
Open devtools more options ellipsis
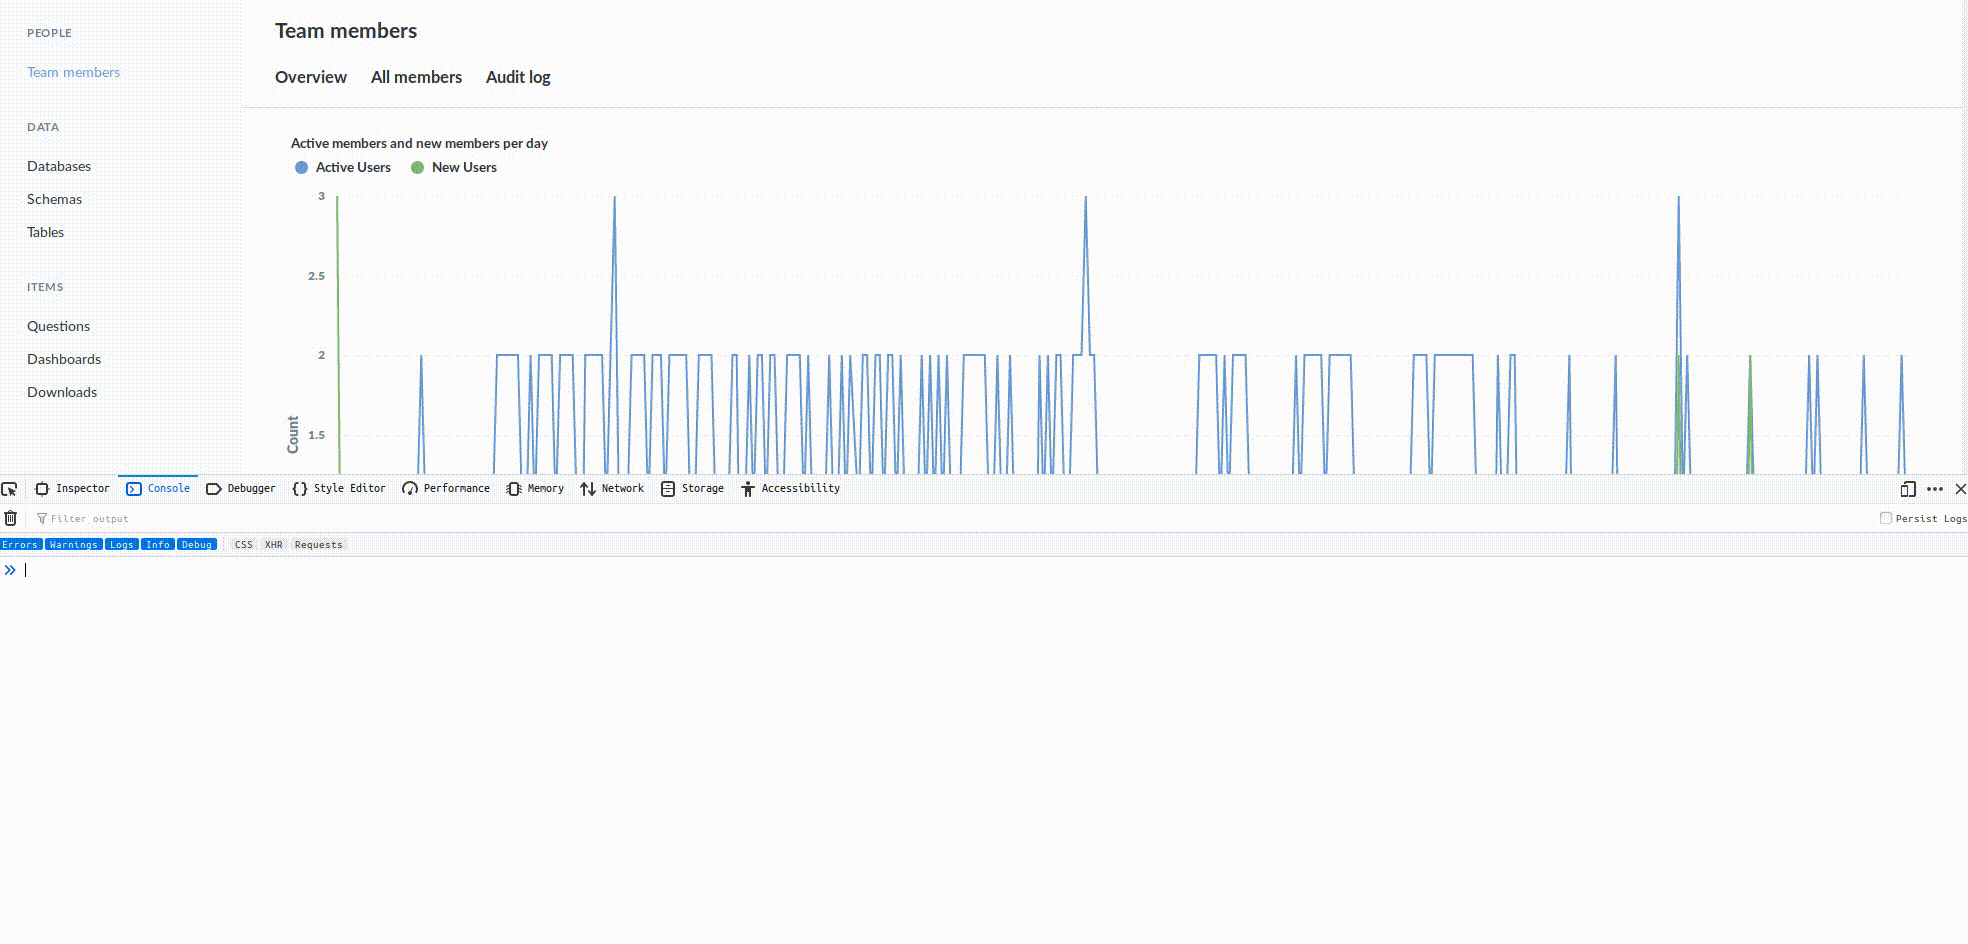point(1935,489)
